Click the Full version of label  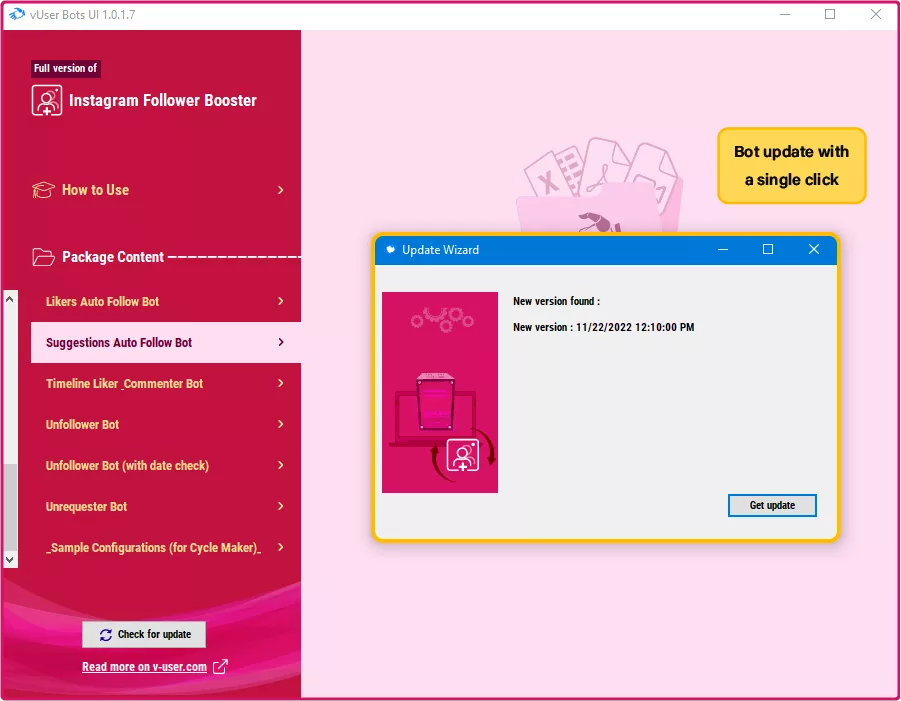click(x=66, y=68)
